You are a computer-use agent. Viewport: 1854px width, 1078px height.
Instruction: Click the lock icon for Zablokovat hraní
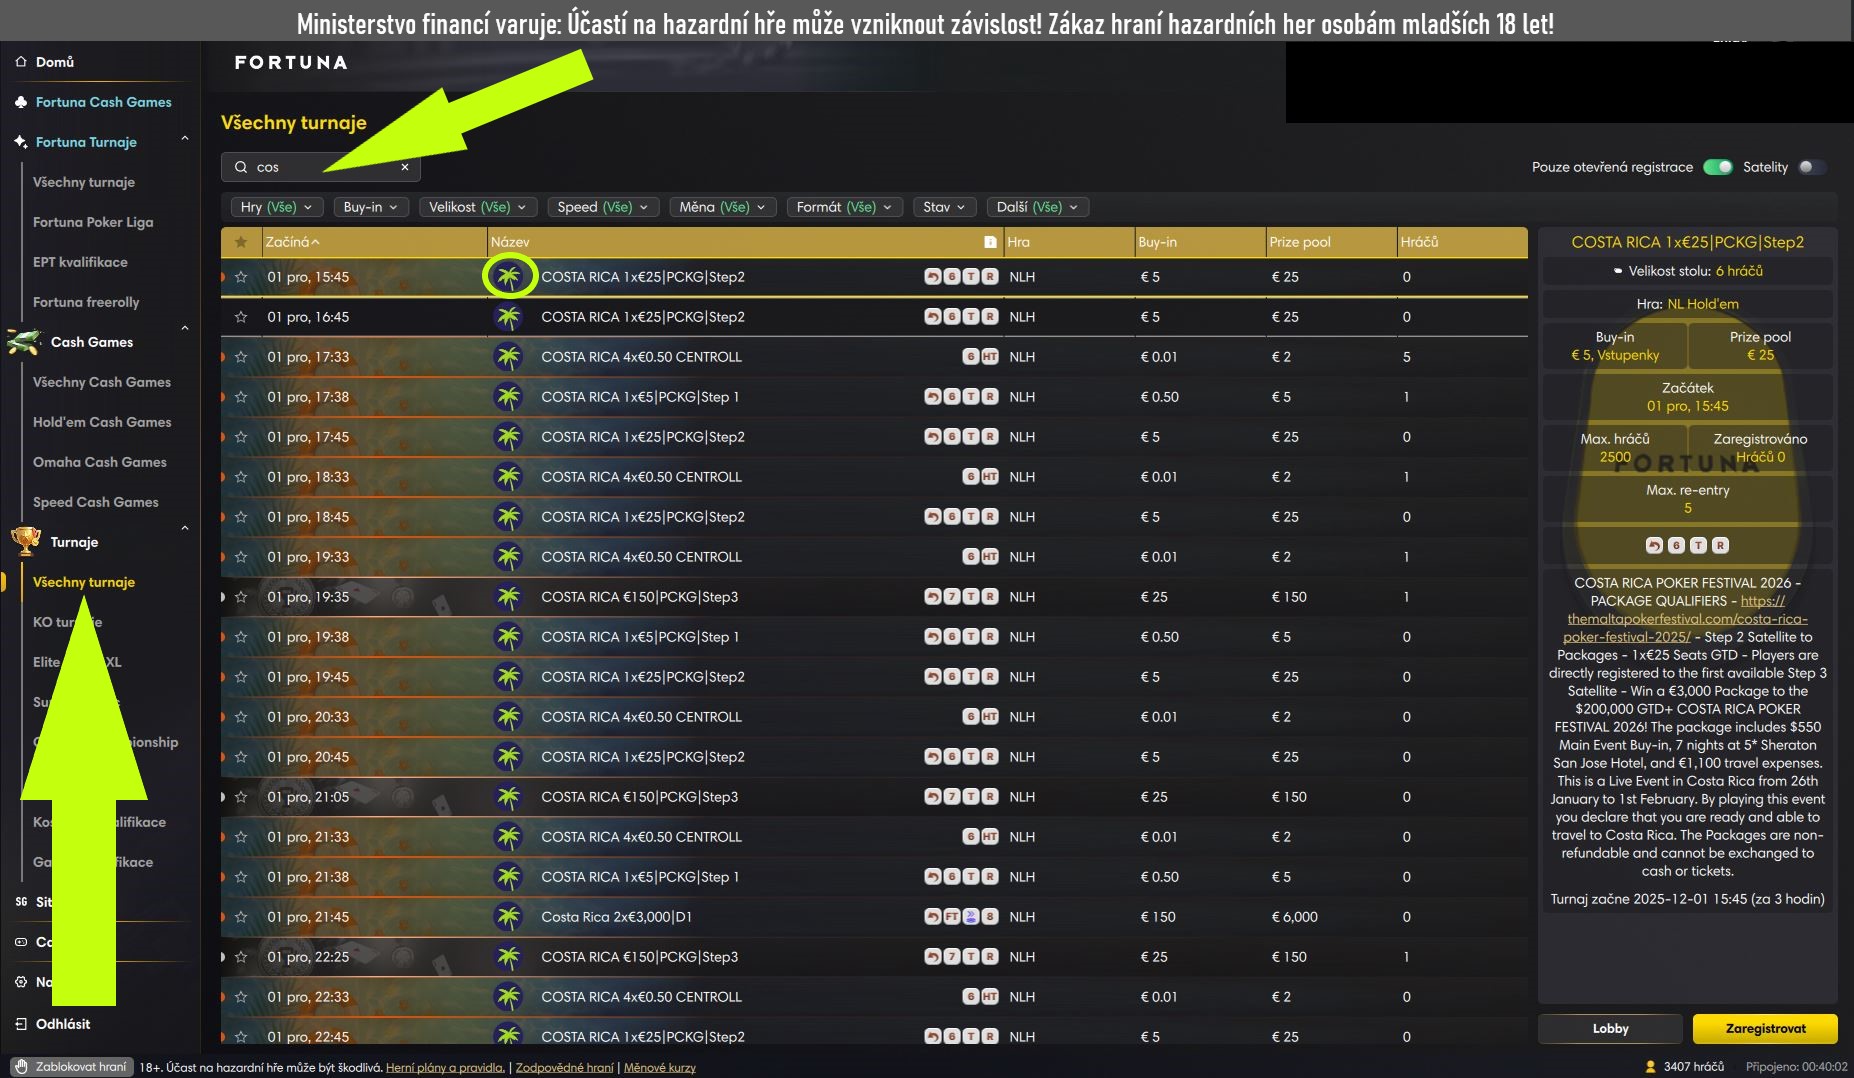21,1067
